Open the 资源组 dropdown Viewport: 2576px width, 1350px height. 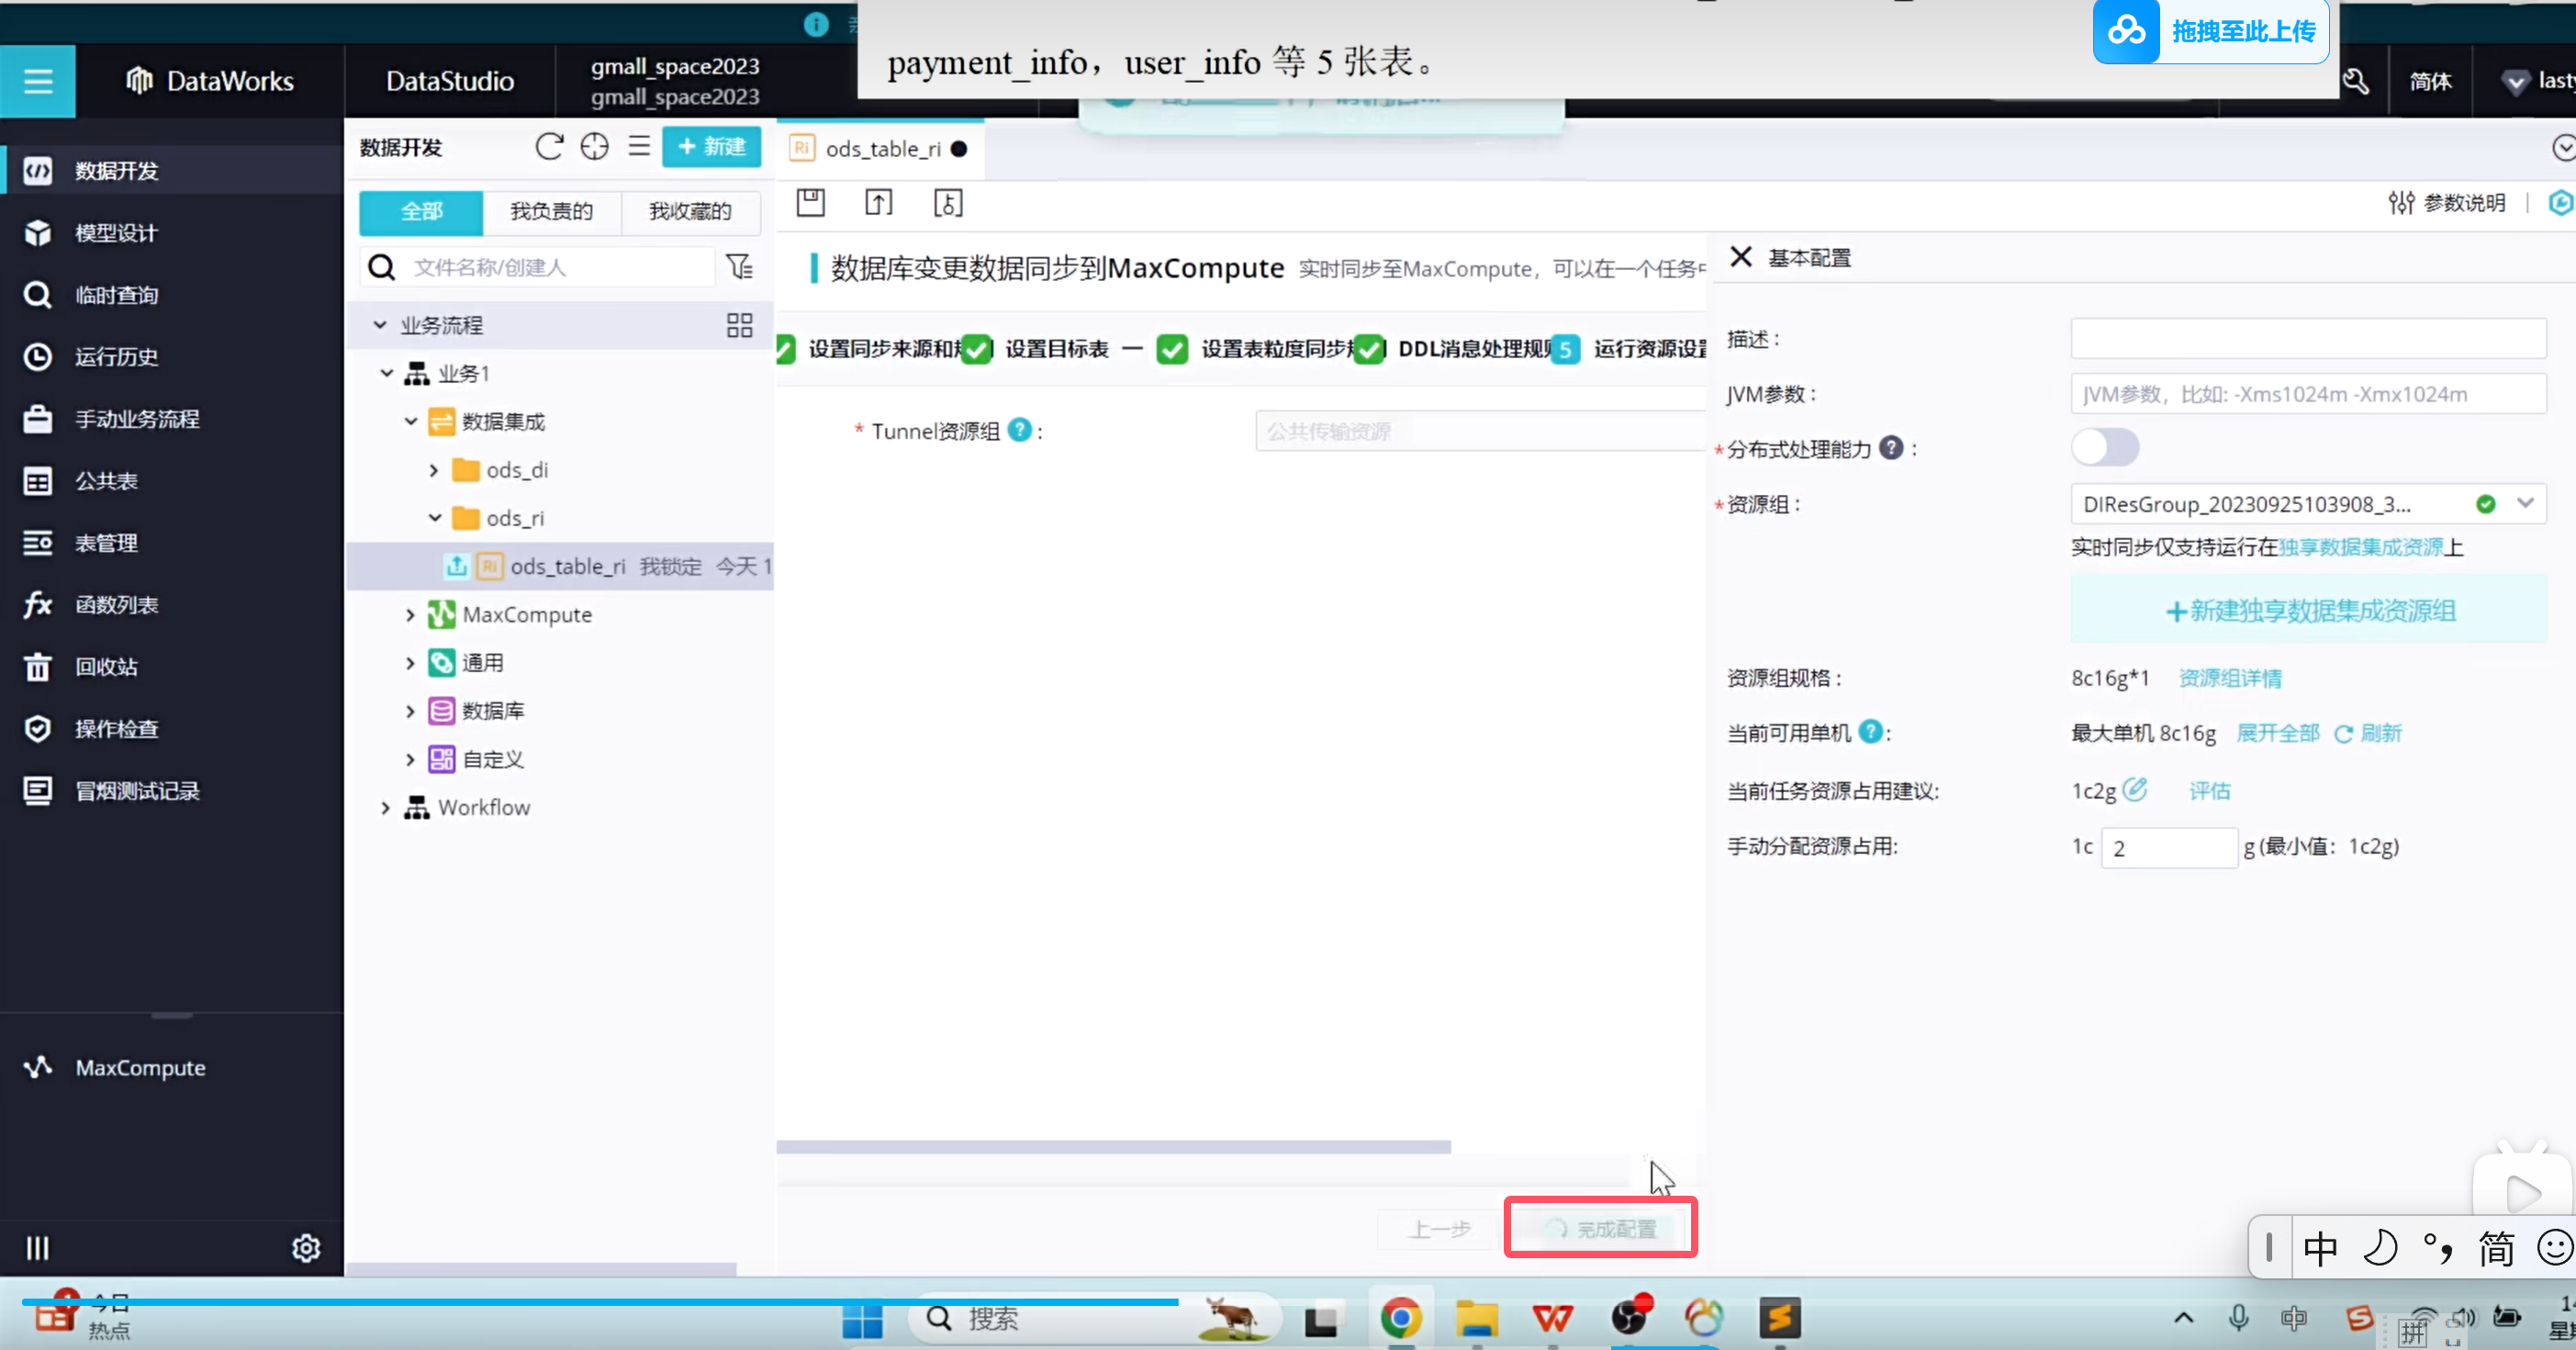[x=2525, y=503]
